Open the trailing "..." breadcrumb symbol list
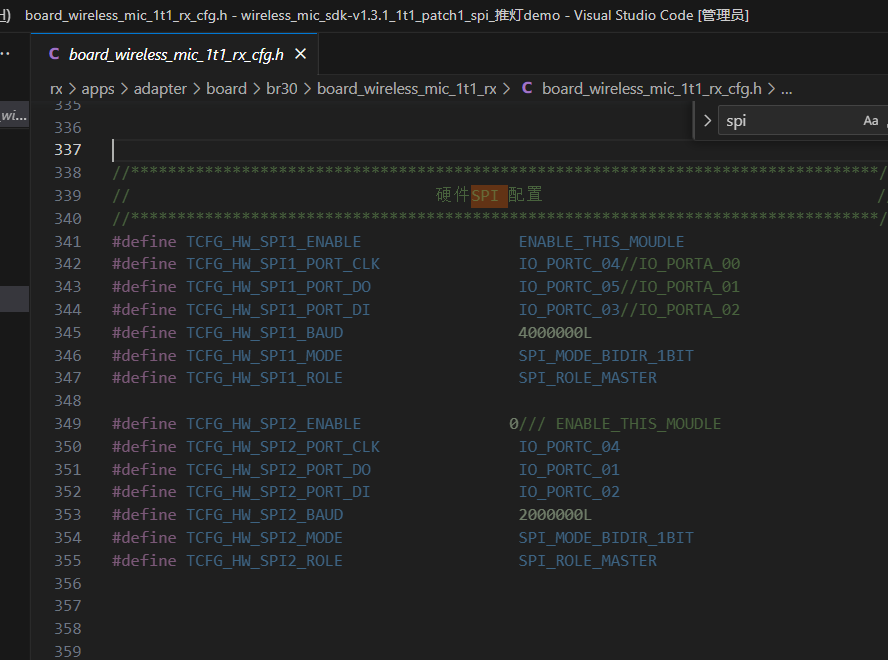This screenshot has height=660, width=888. coord(787,89)
